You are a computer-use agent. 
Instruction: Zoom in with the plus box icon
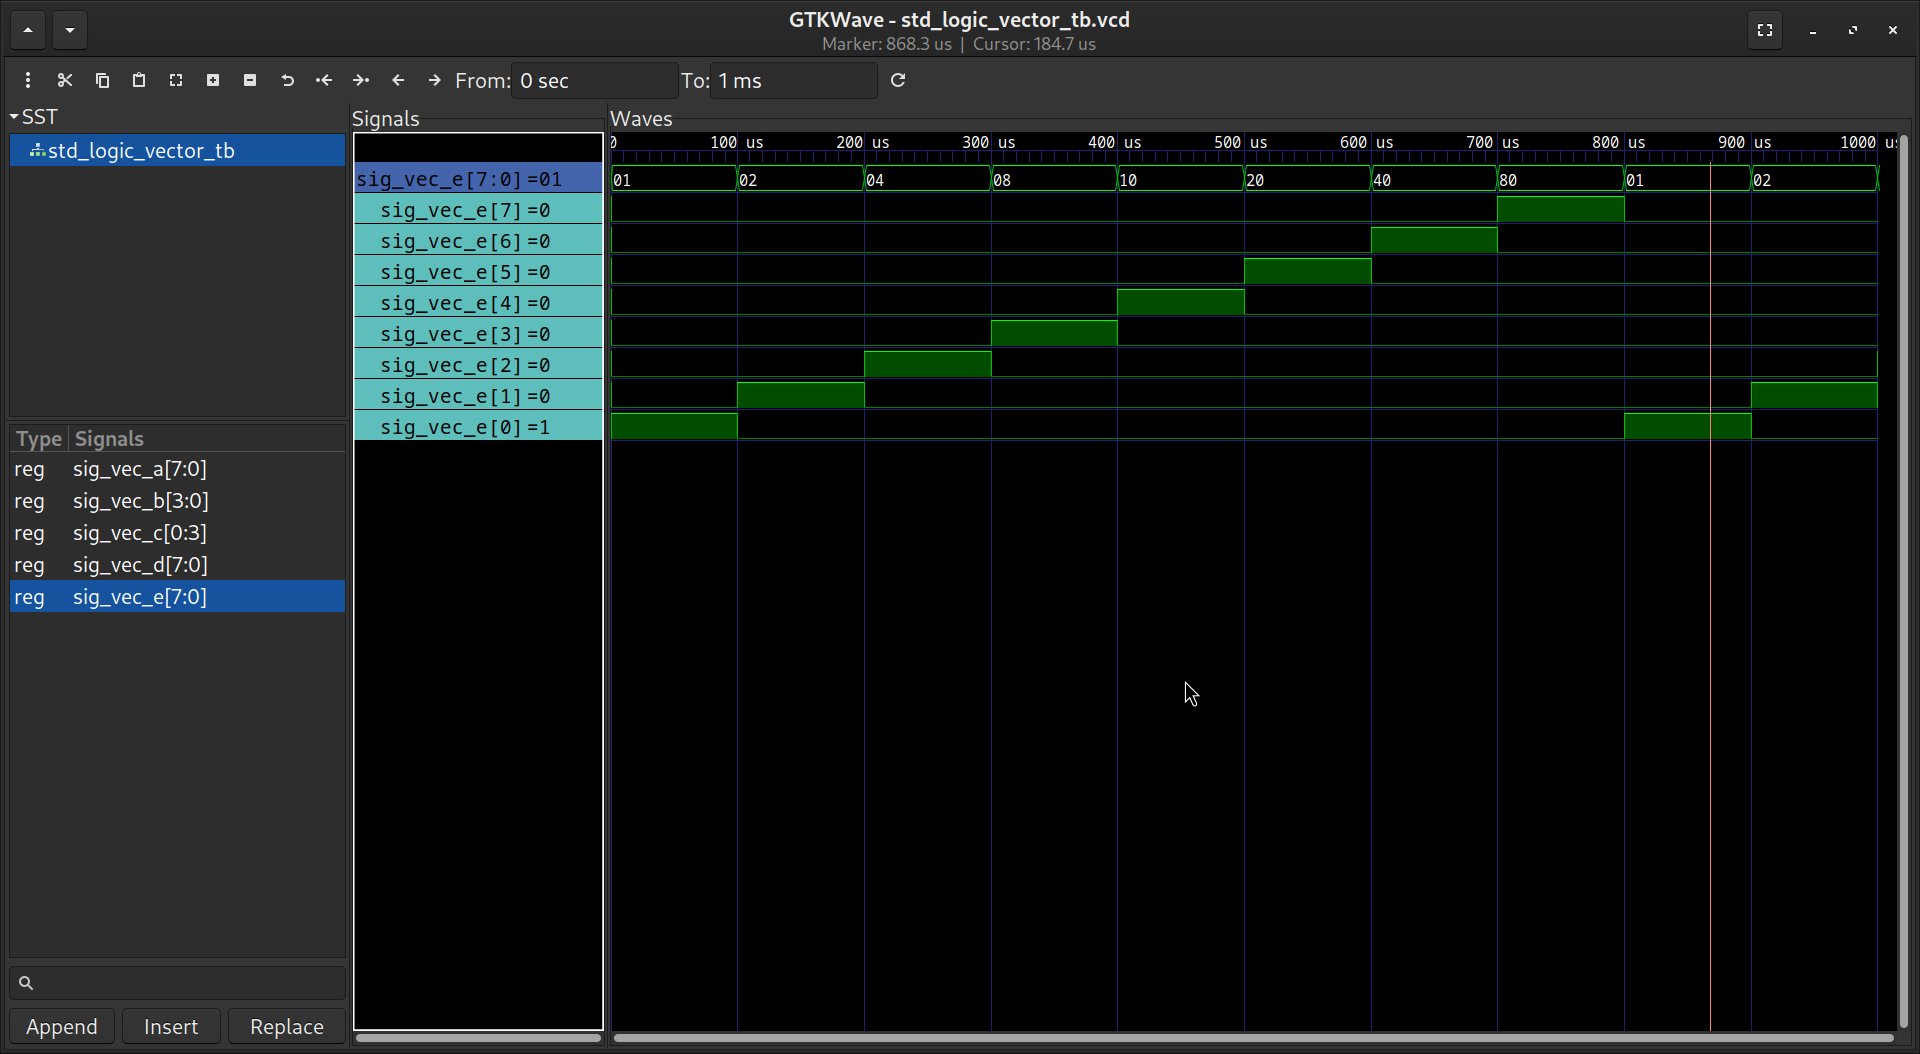click(x=213, y=80)
